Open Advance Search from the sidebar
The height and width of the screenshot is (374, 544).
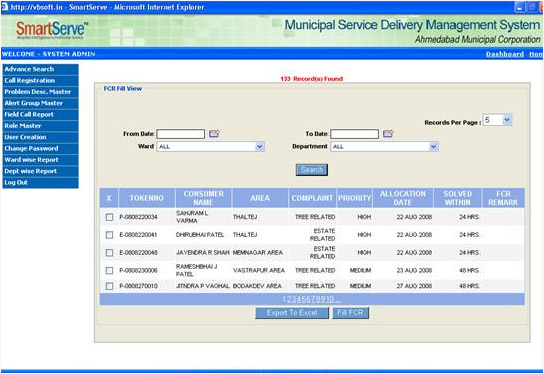pyautogui.click(x=40, y=69)
